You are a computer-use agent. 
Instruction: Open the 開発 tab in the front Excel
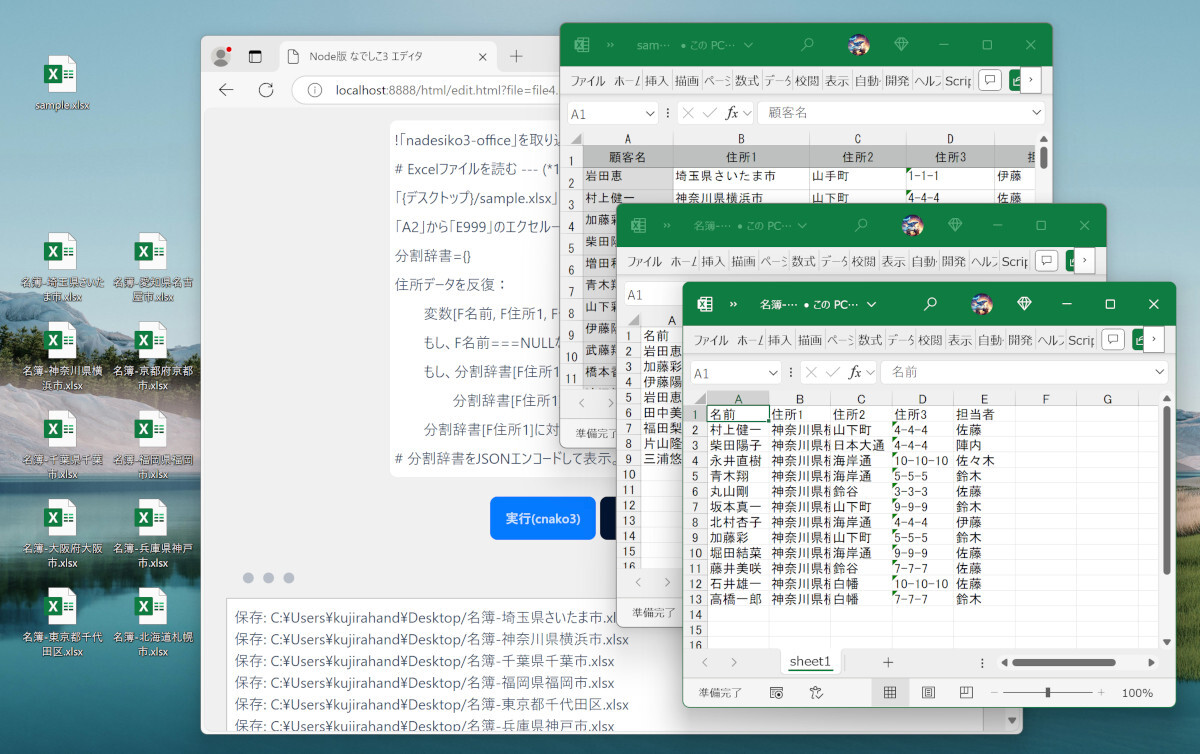coord(1020,340)
